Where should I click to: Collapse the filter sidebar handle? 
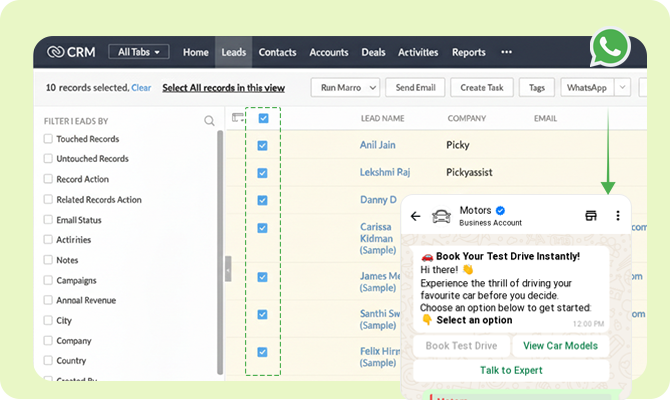tap(228, 269)
